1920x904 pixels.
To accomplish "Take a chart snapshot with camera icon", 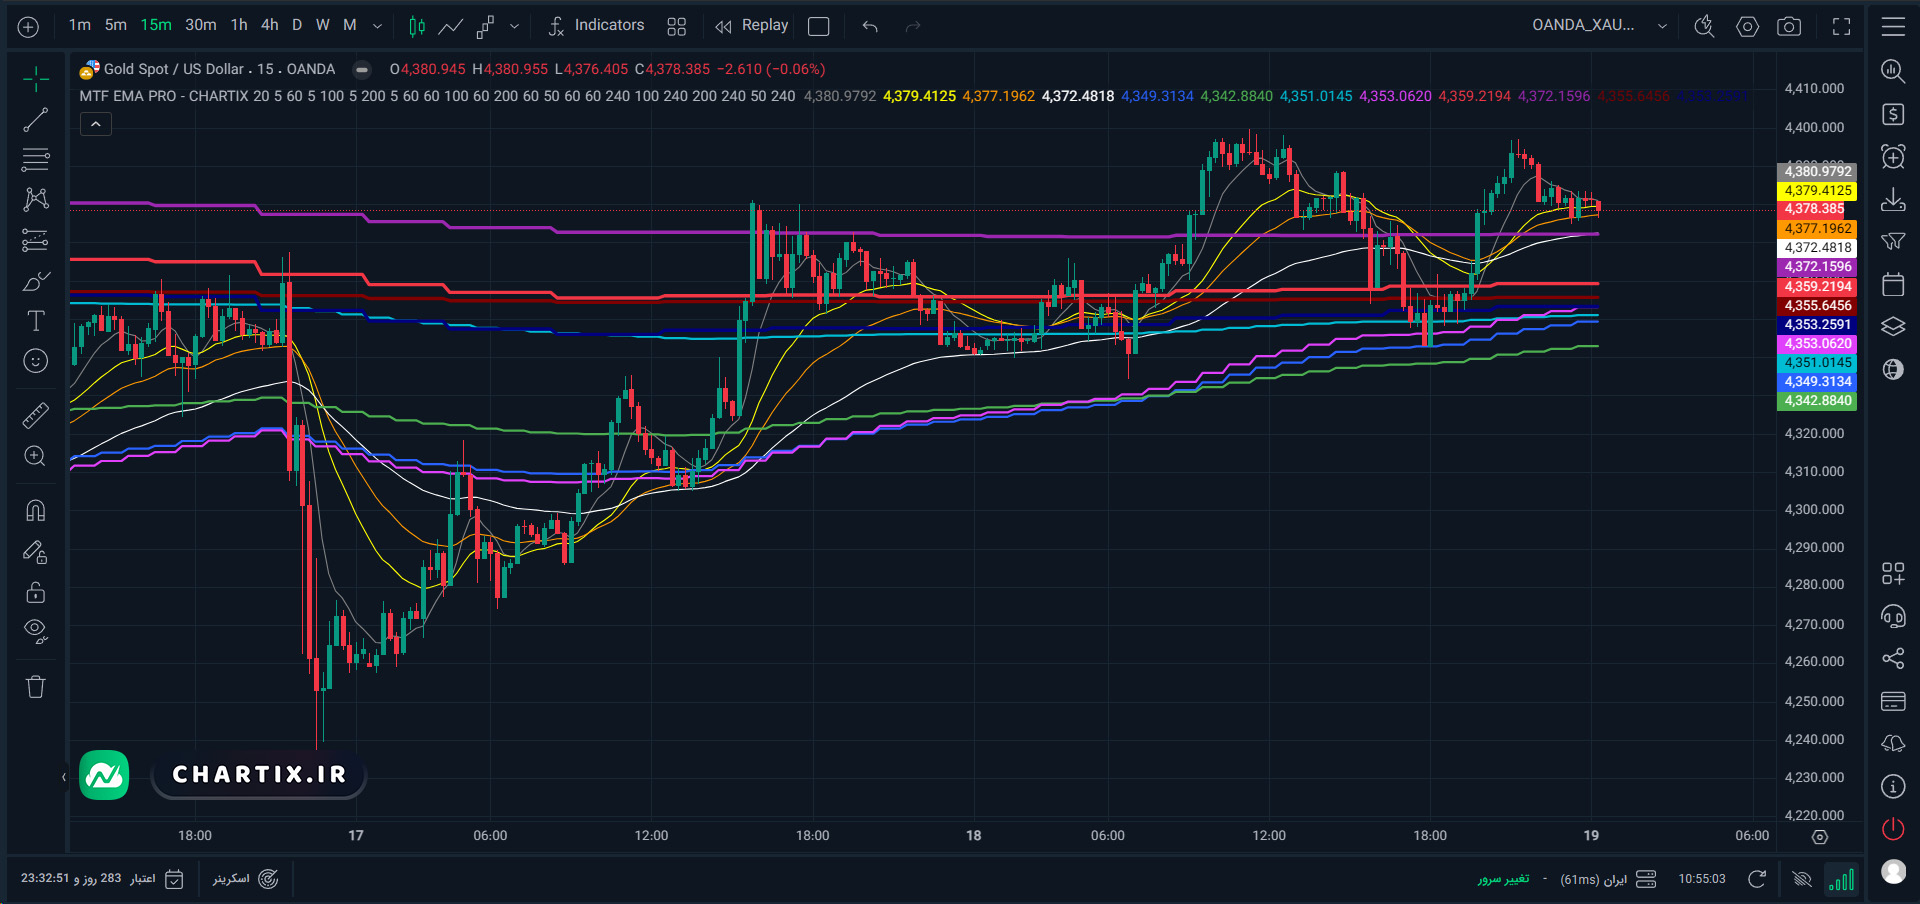I will click(x=1789, y=26).
